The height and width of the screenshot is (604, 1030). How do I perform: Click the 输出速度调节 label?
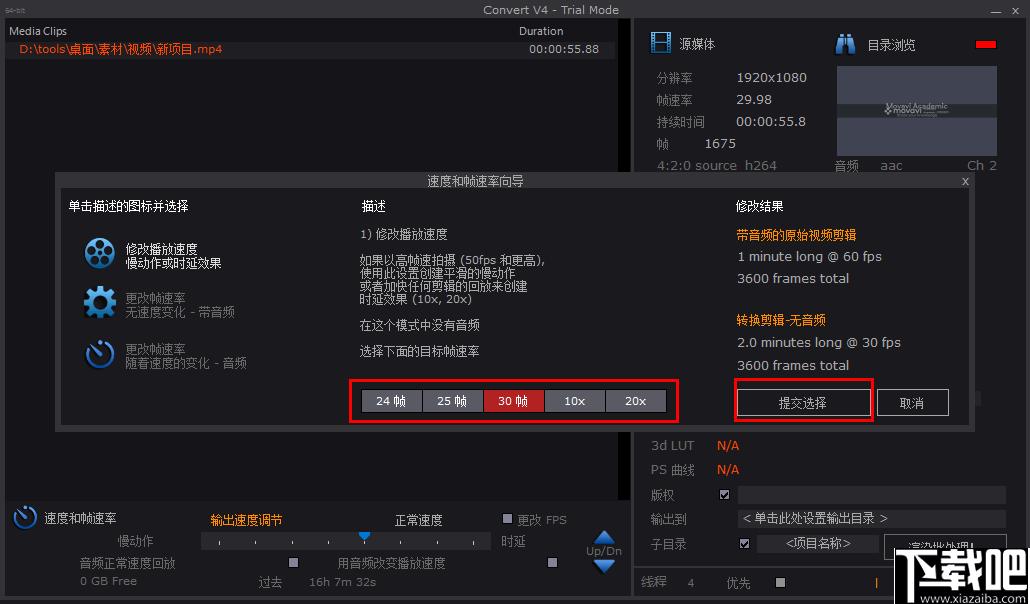[246, 521]
